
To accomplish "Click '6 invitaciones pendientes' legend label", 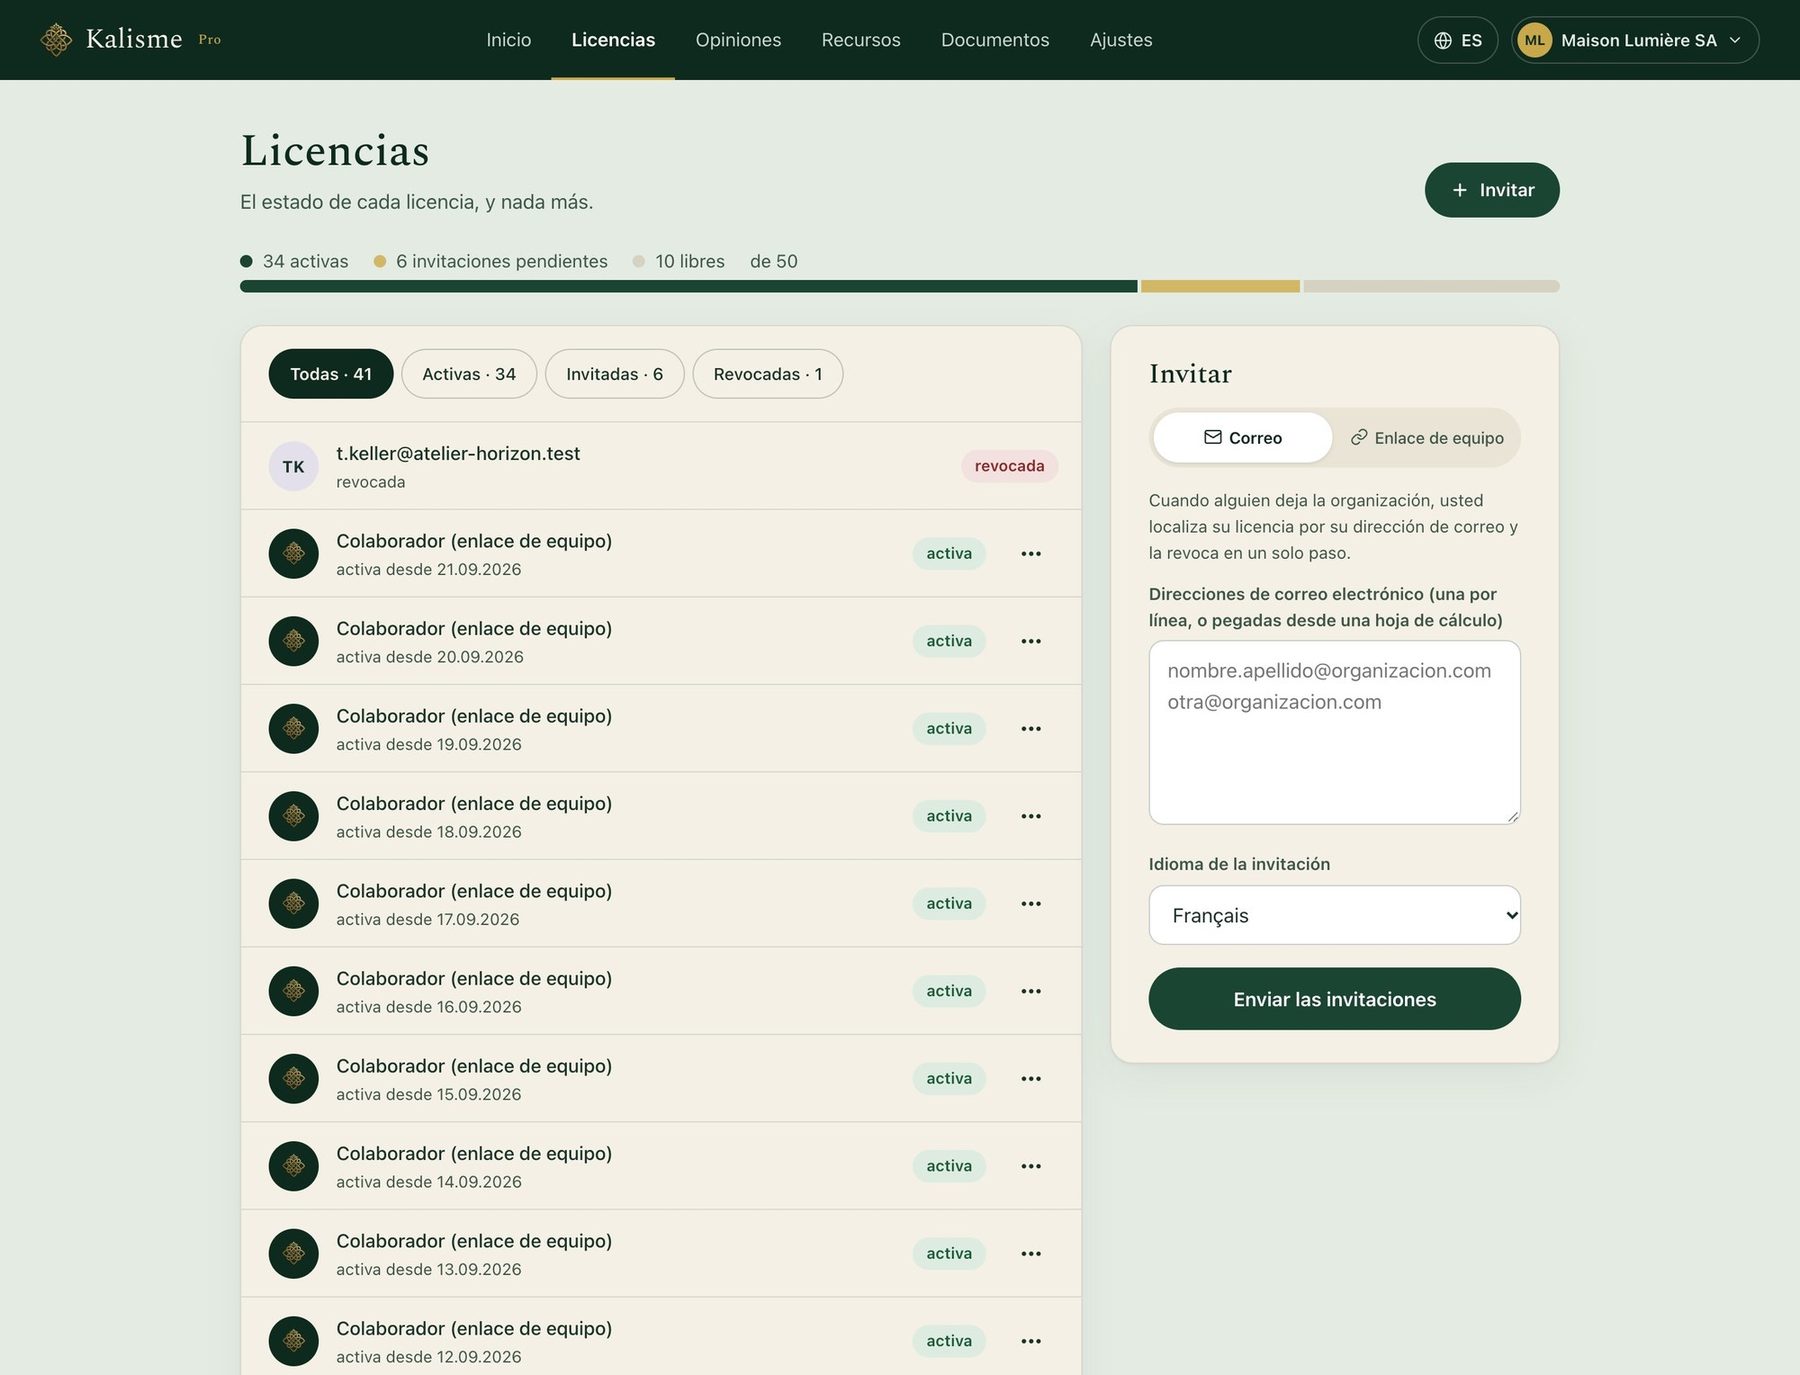I will (501, 261).
